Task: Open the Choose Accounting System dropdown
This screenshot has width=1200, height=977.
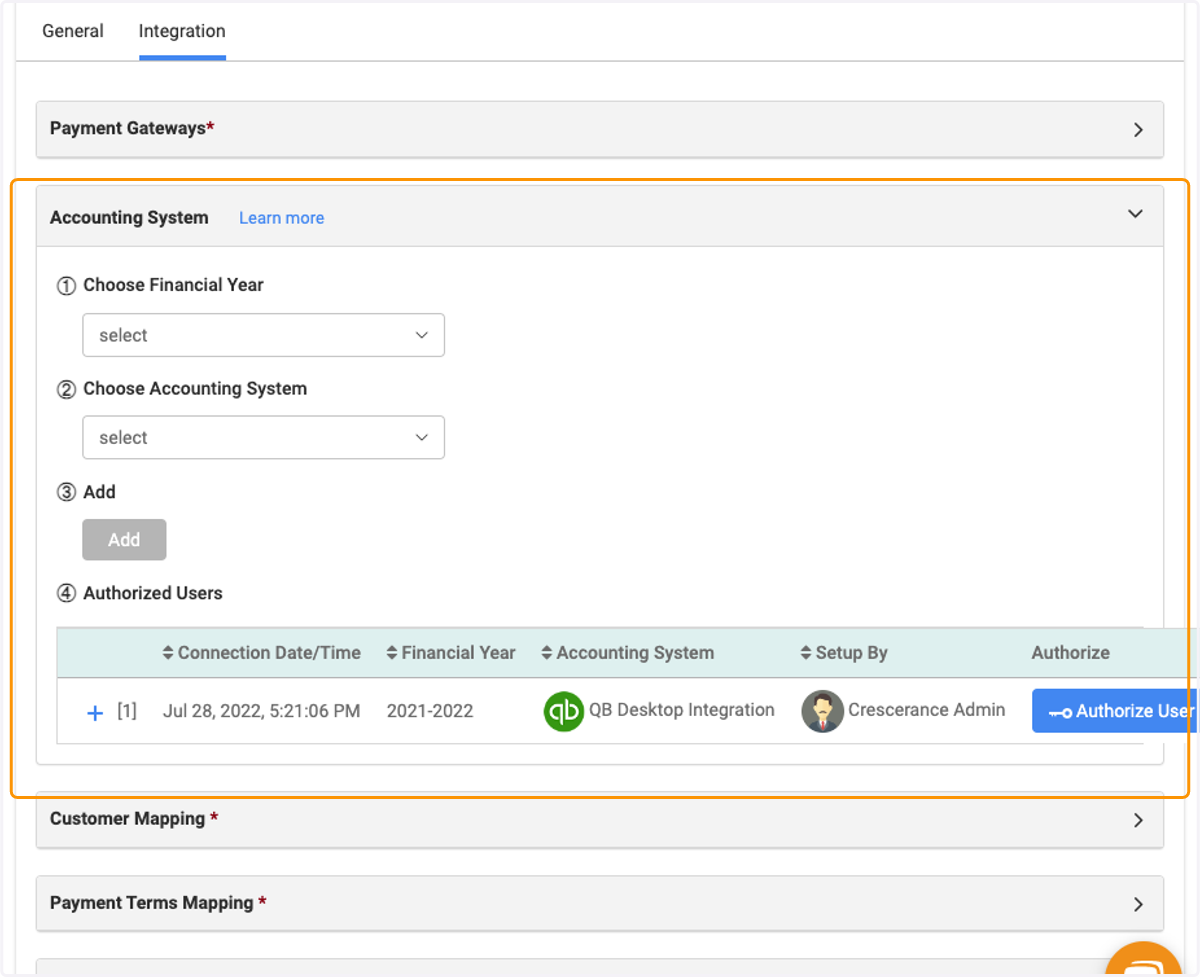Action: pos(263,437)
